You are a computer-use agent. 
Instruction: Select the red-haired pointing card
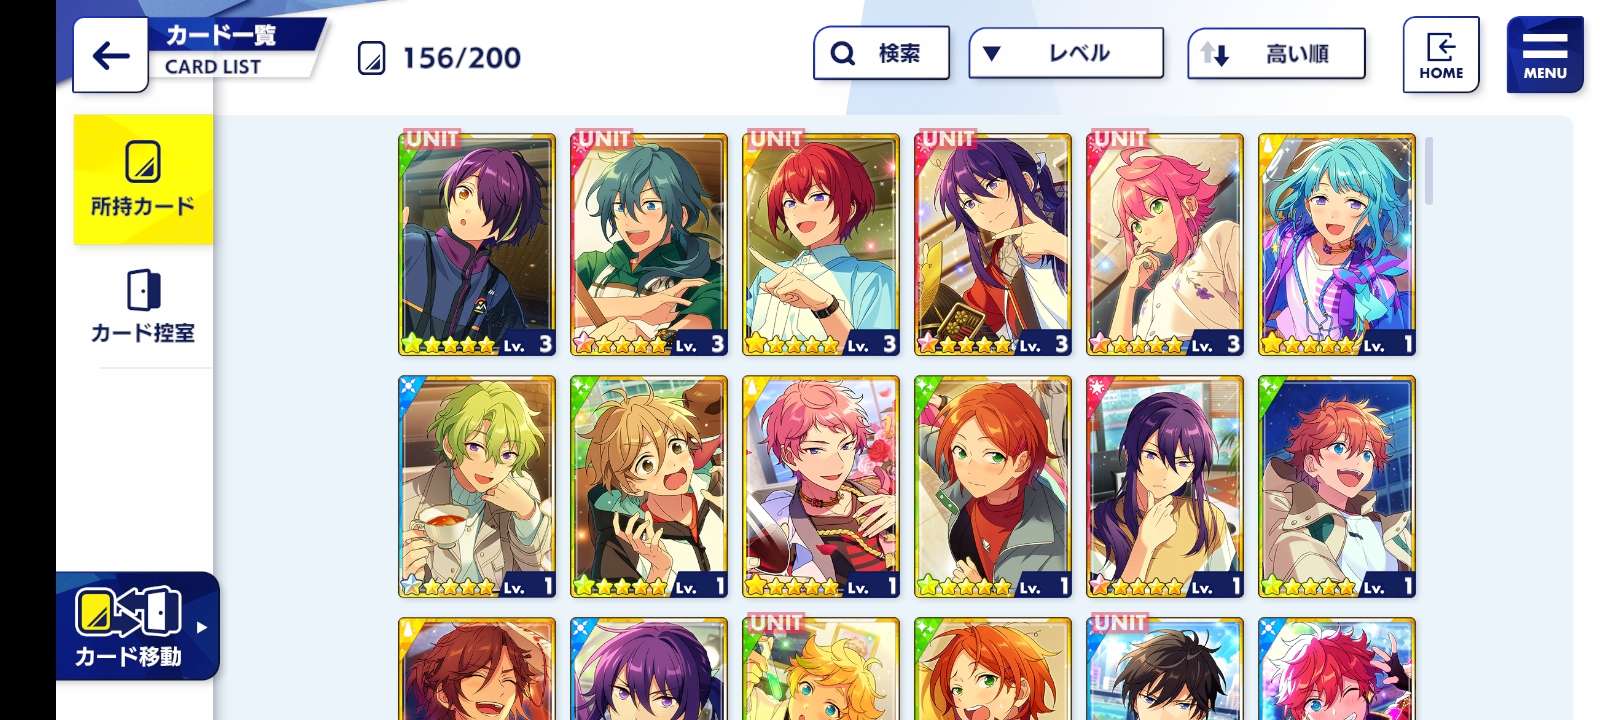821,244
